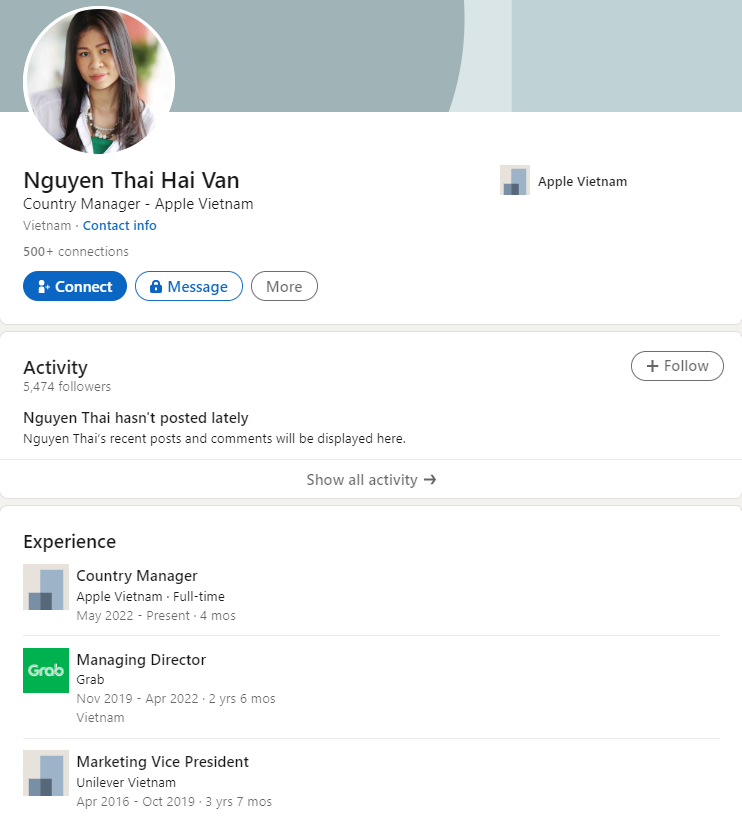Open the Contact info link

click(119, 226)
